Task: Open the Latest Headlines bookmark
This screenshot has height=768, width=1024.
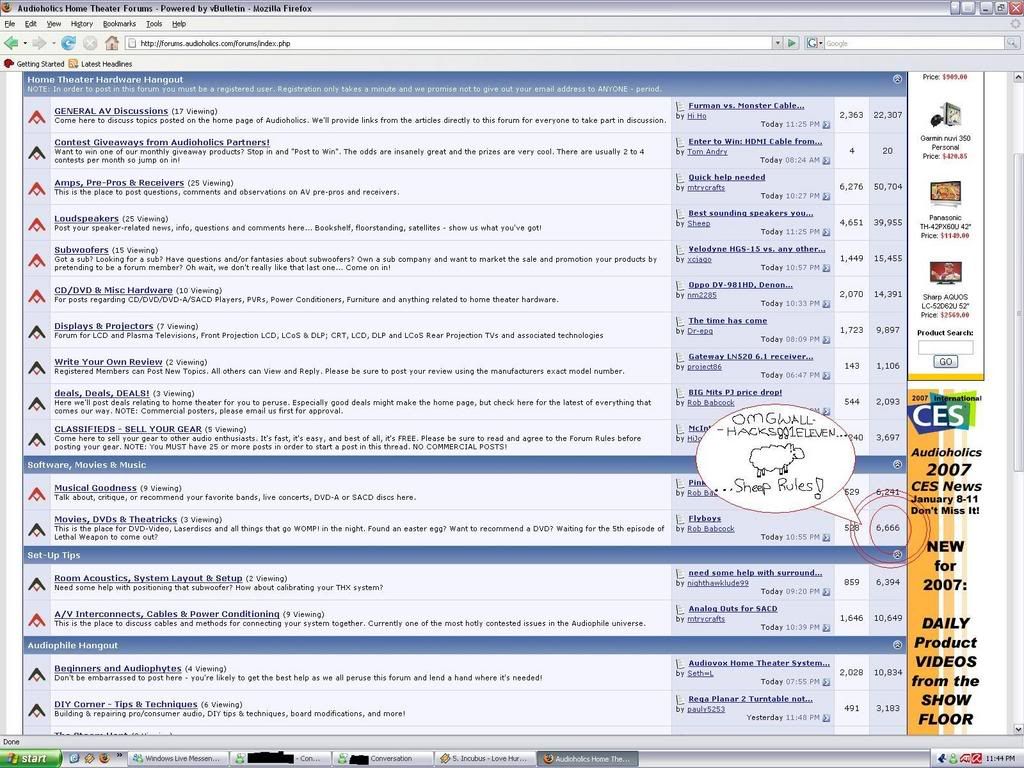Action: (x=101, y=64)
